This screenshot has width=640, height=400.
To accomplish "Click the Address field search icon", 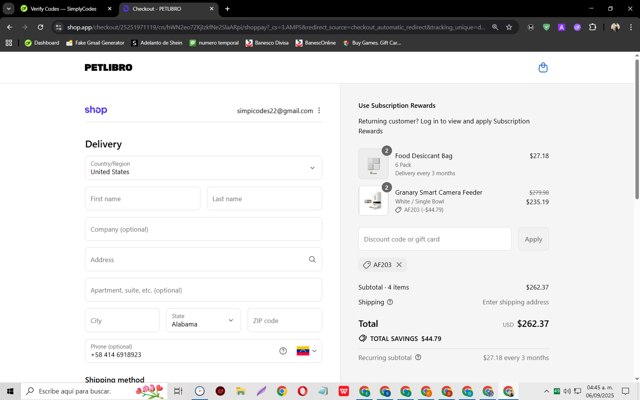I will click(x=312, y=260).
